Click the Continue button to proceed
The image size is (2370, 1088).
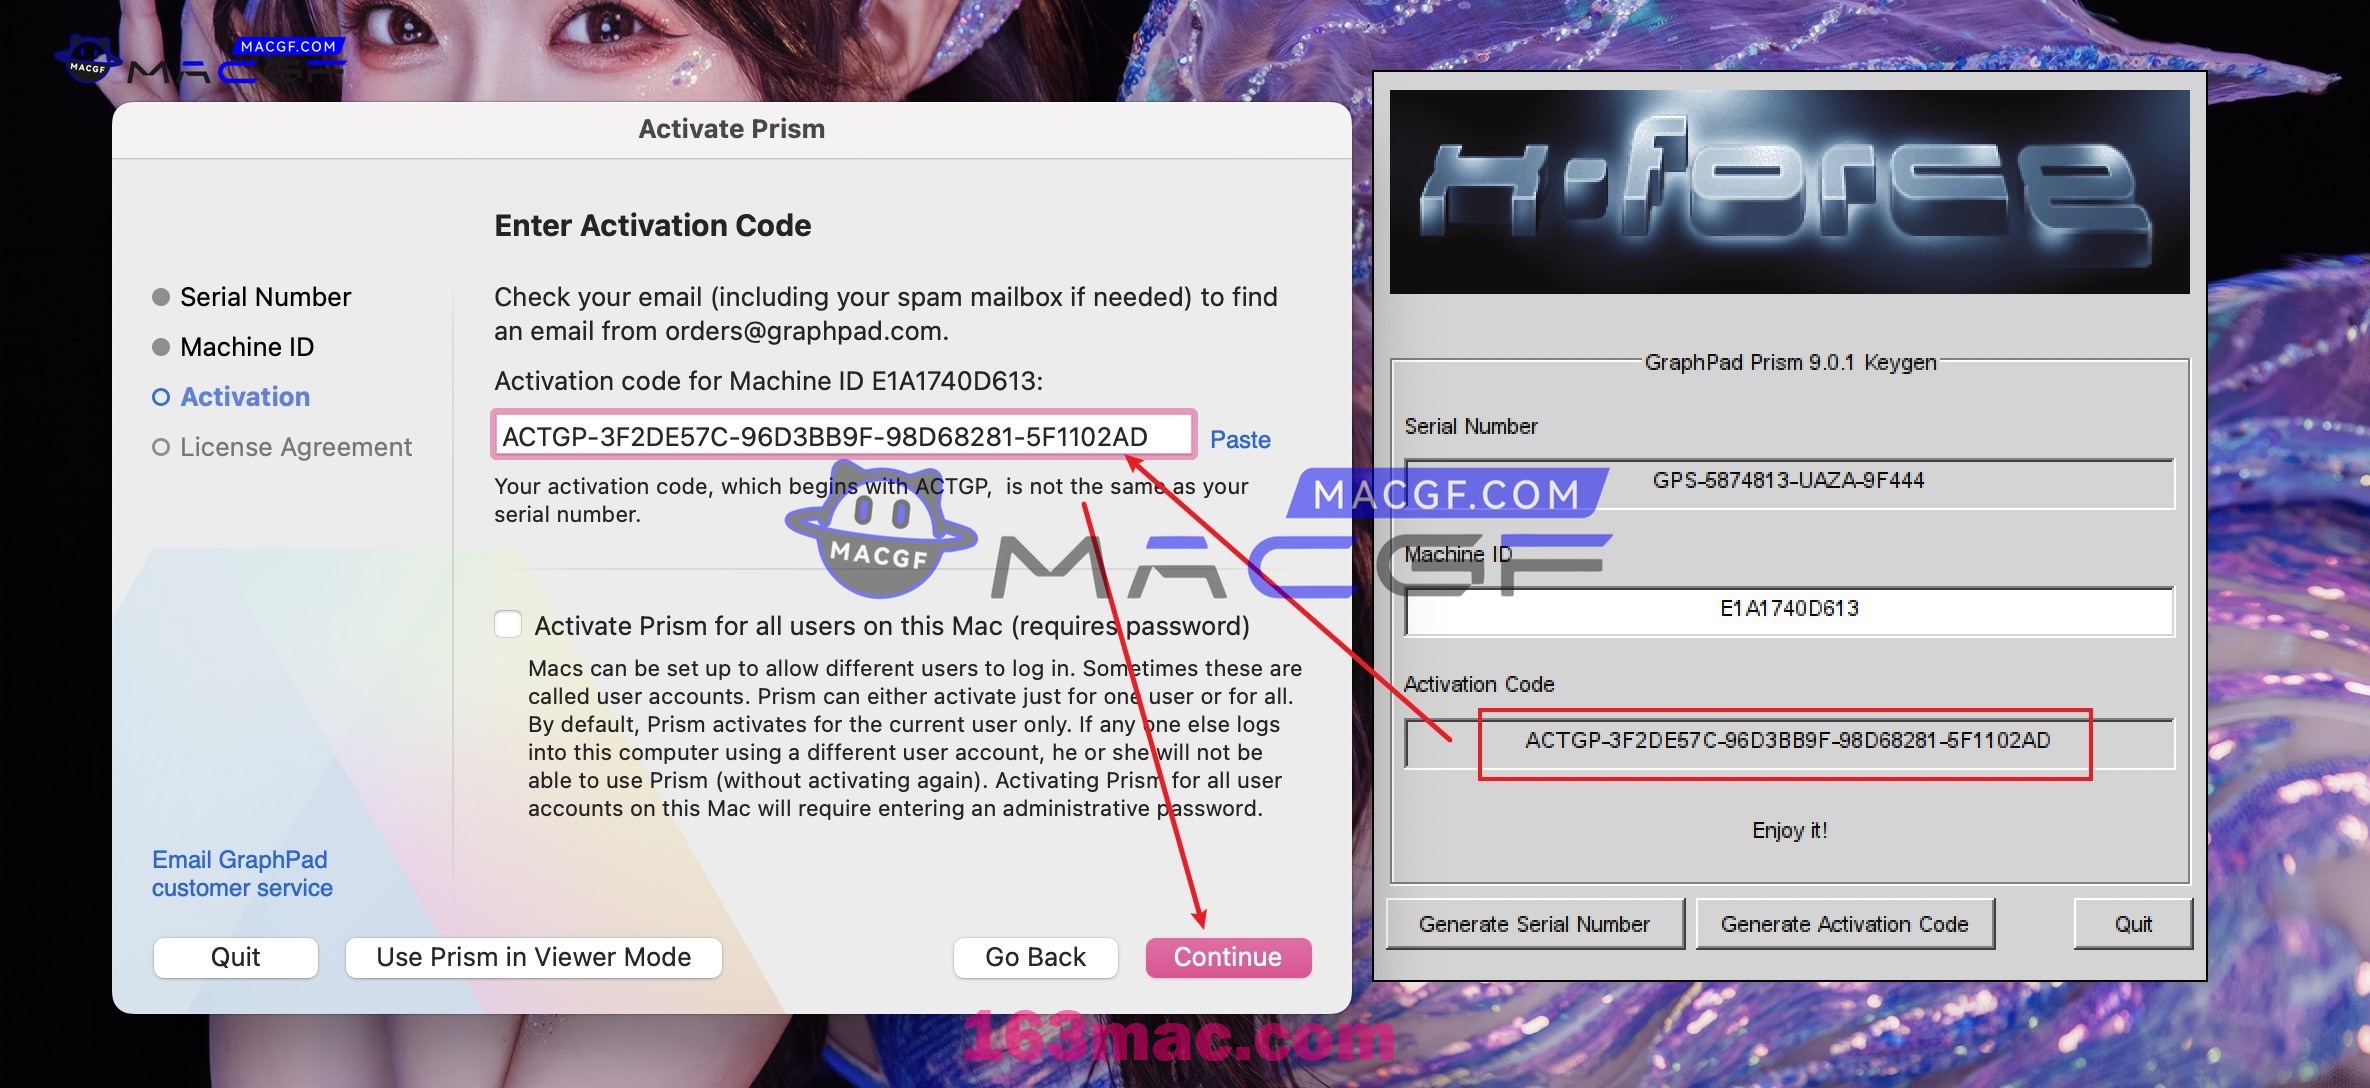(1229, 955)
